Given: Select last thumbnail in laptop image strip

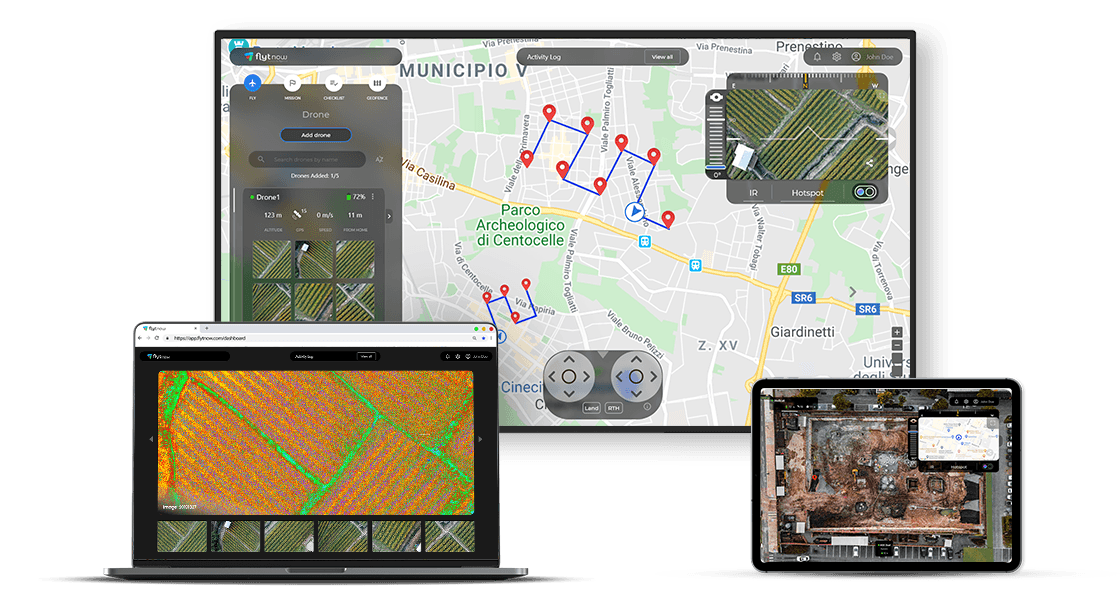Looking at the screenshot, I should click(450, 536).
